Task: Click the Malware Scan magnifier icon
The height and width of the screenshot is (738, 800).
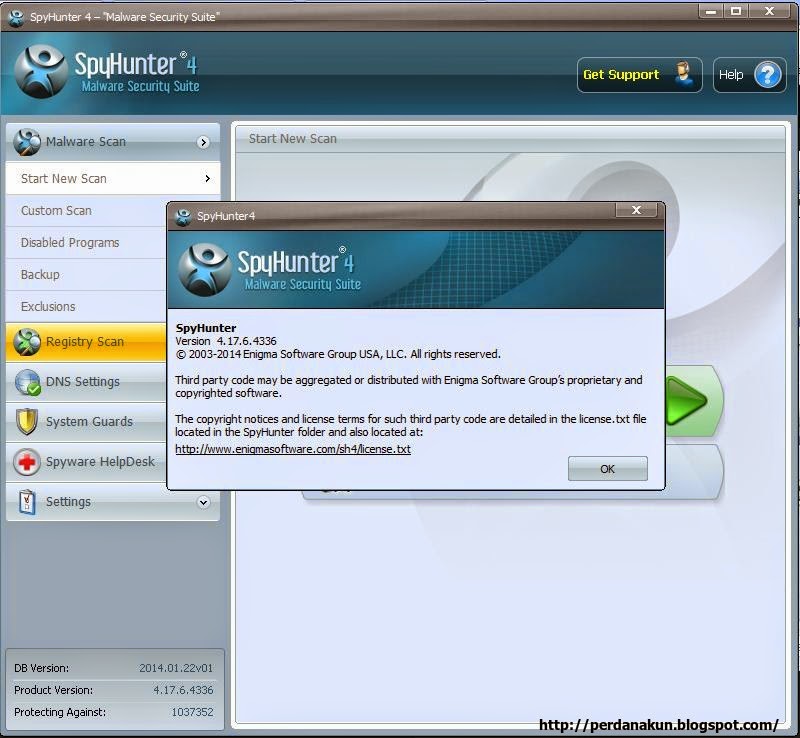Action: pyautogui.click(x=27, y=141)
